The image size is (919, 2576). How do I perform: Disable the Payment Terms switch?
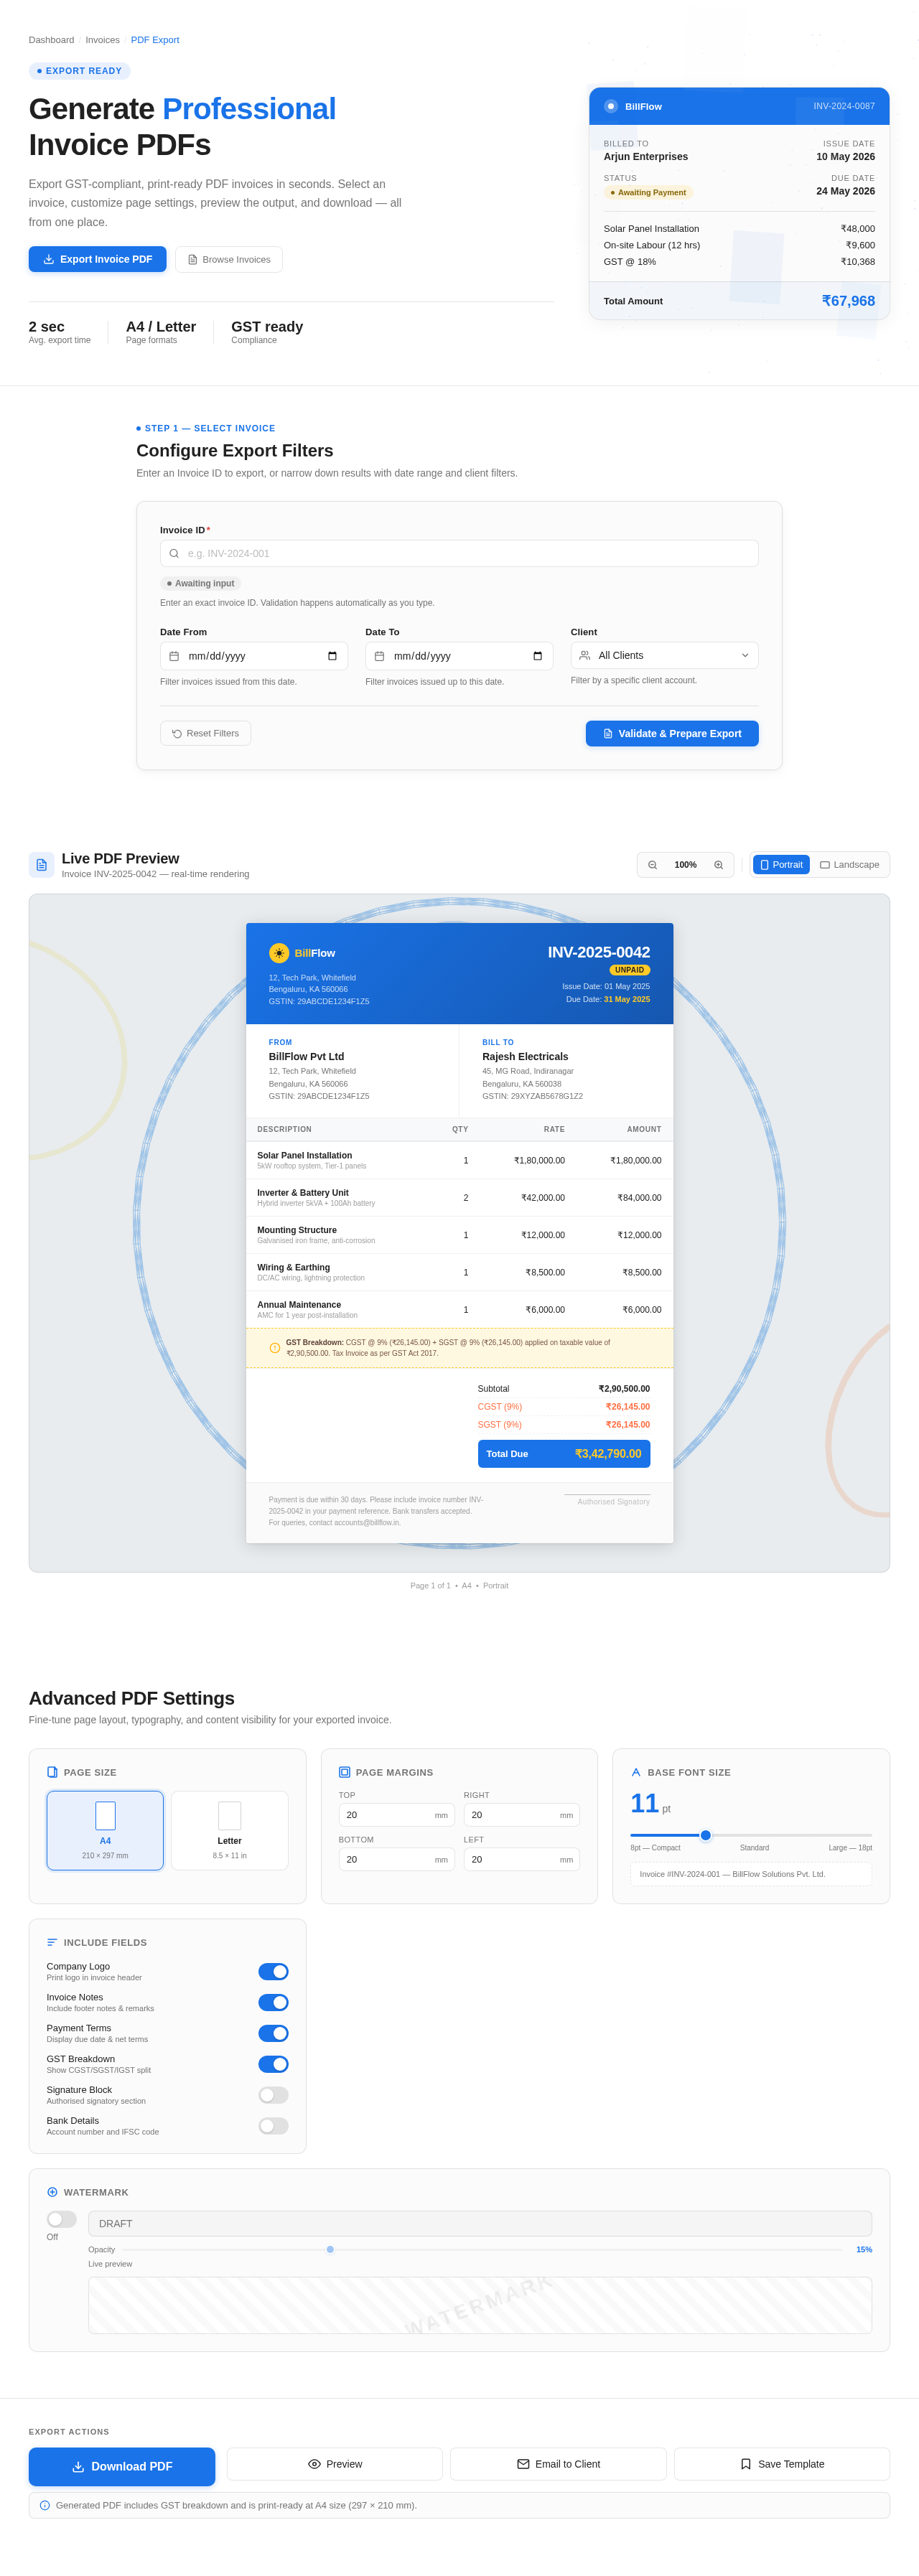273,2033
